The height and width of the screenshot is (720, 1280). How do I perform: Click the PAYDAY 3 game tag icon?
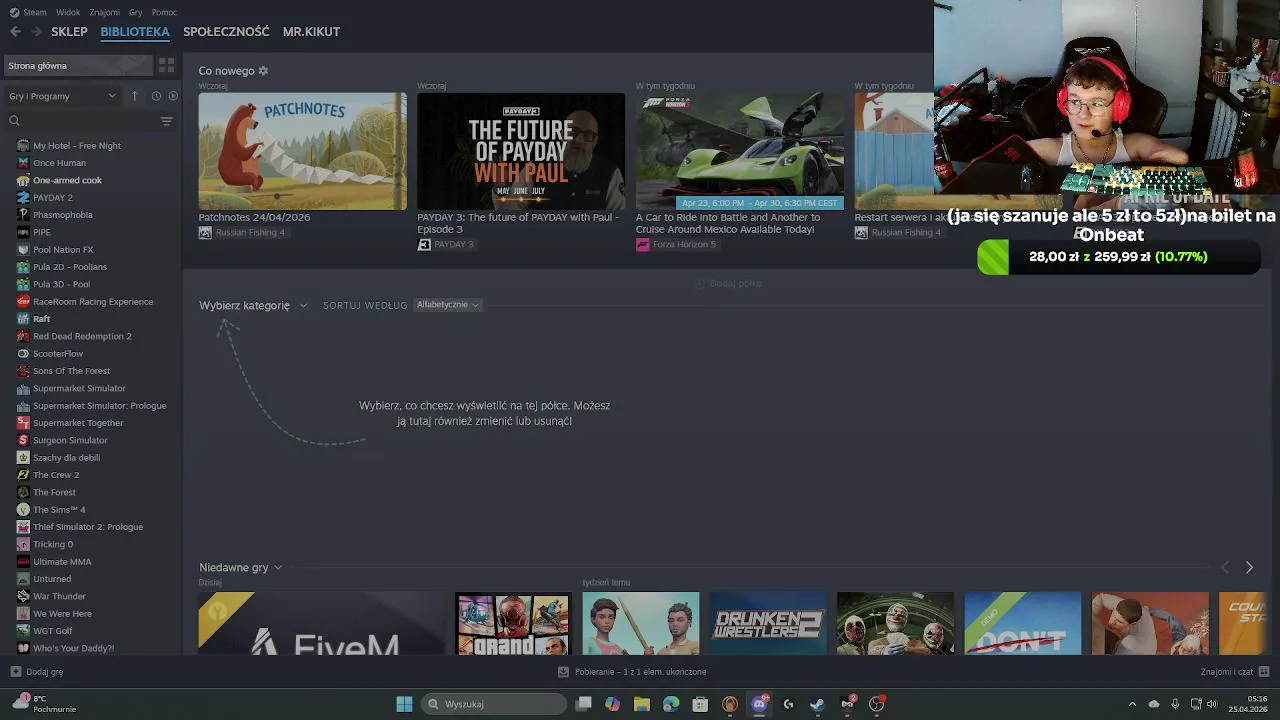click(424, 244)
